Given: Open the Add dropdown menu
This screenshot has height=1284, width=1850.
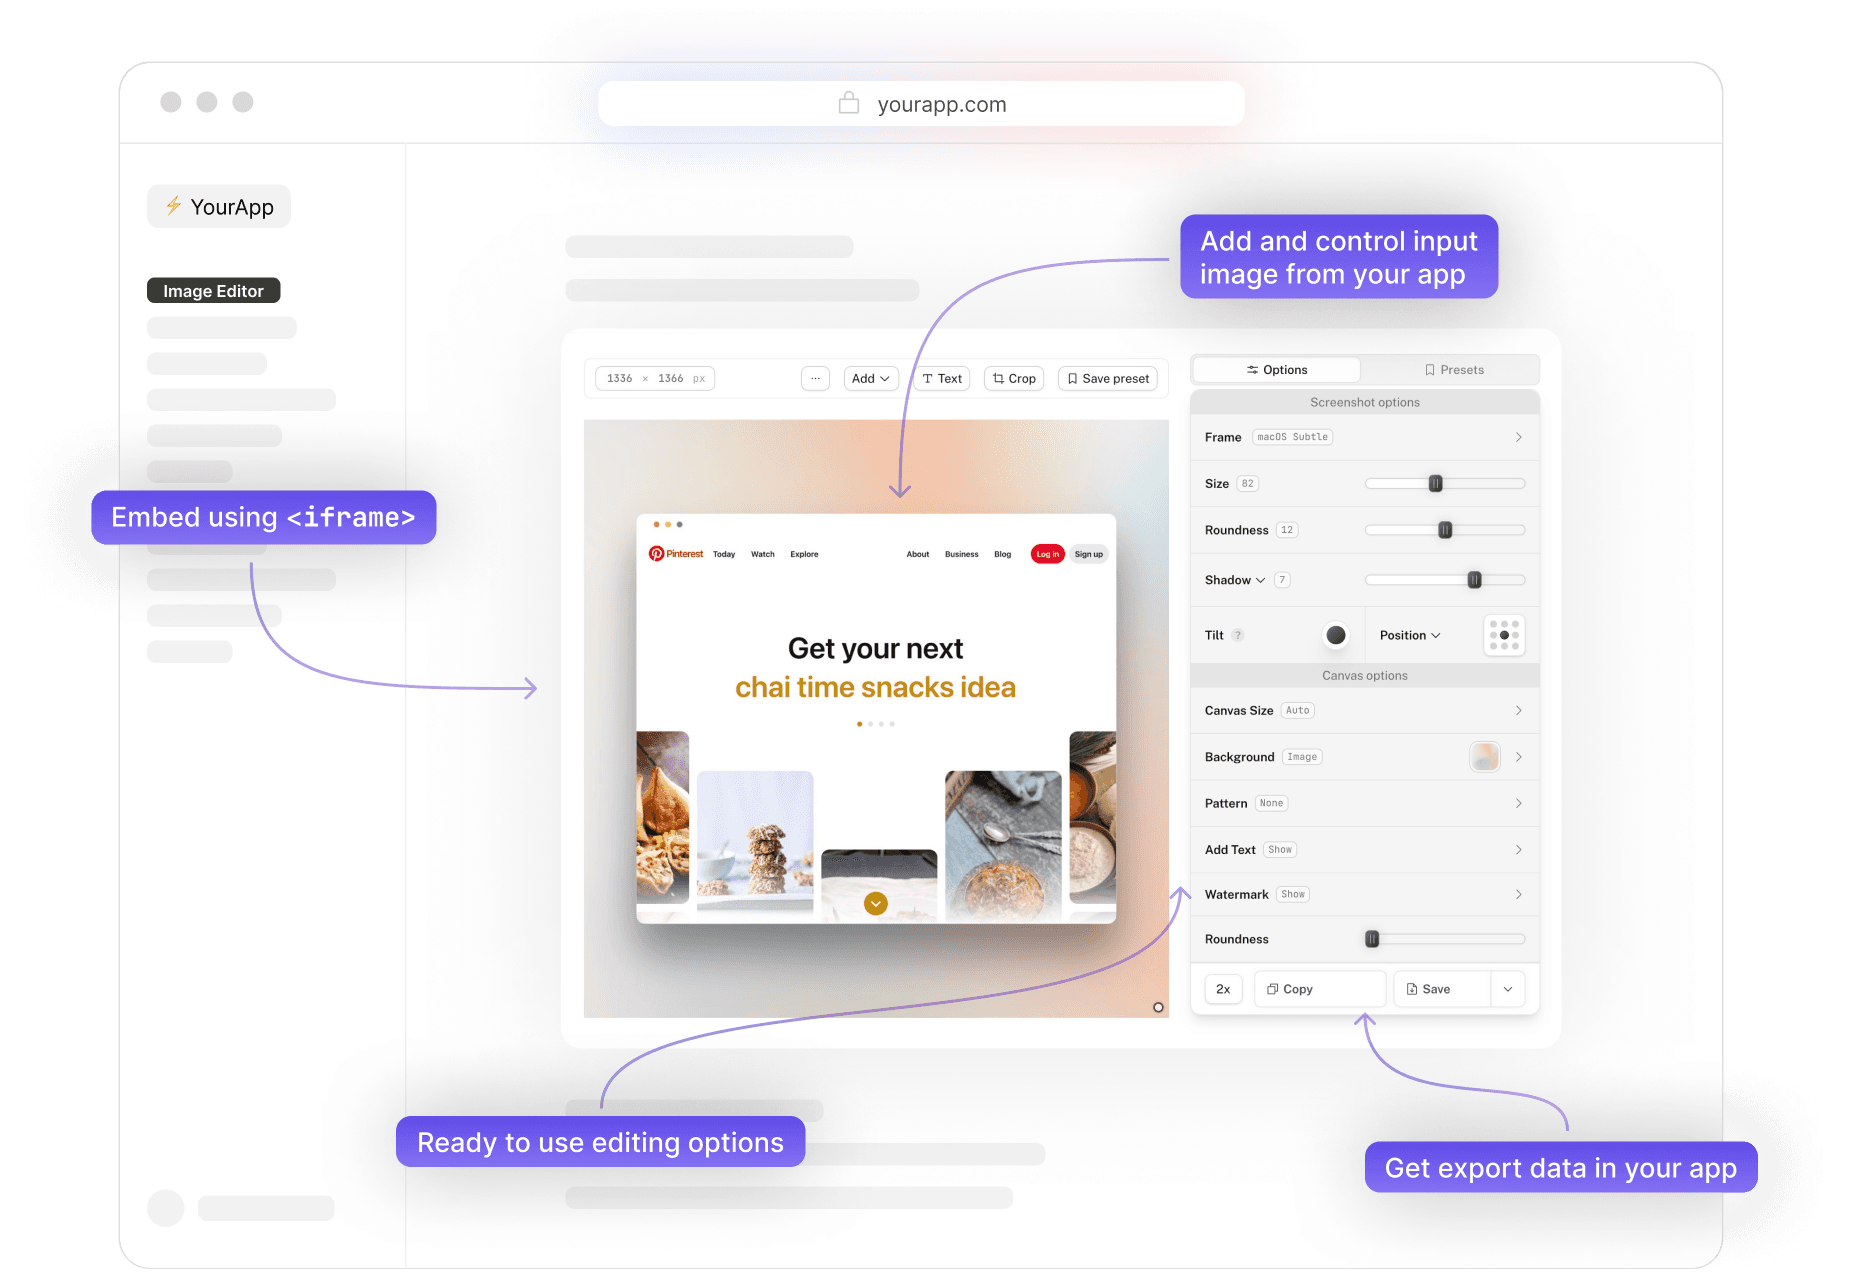Looking at the screenshot, I should point(870,378).
